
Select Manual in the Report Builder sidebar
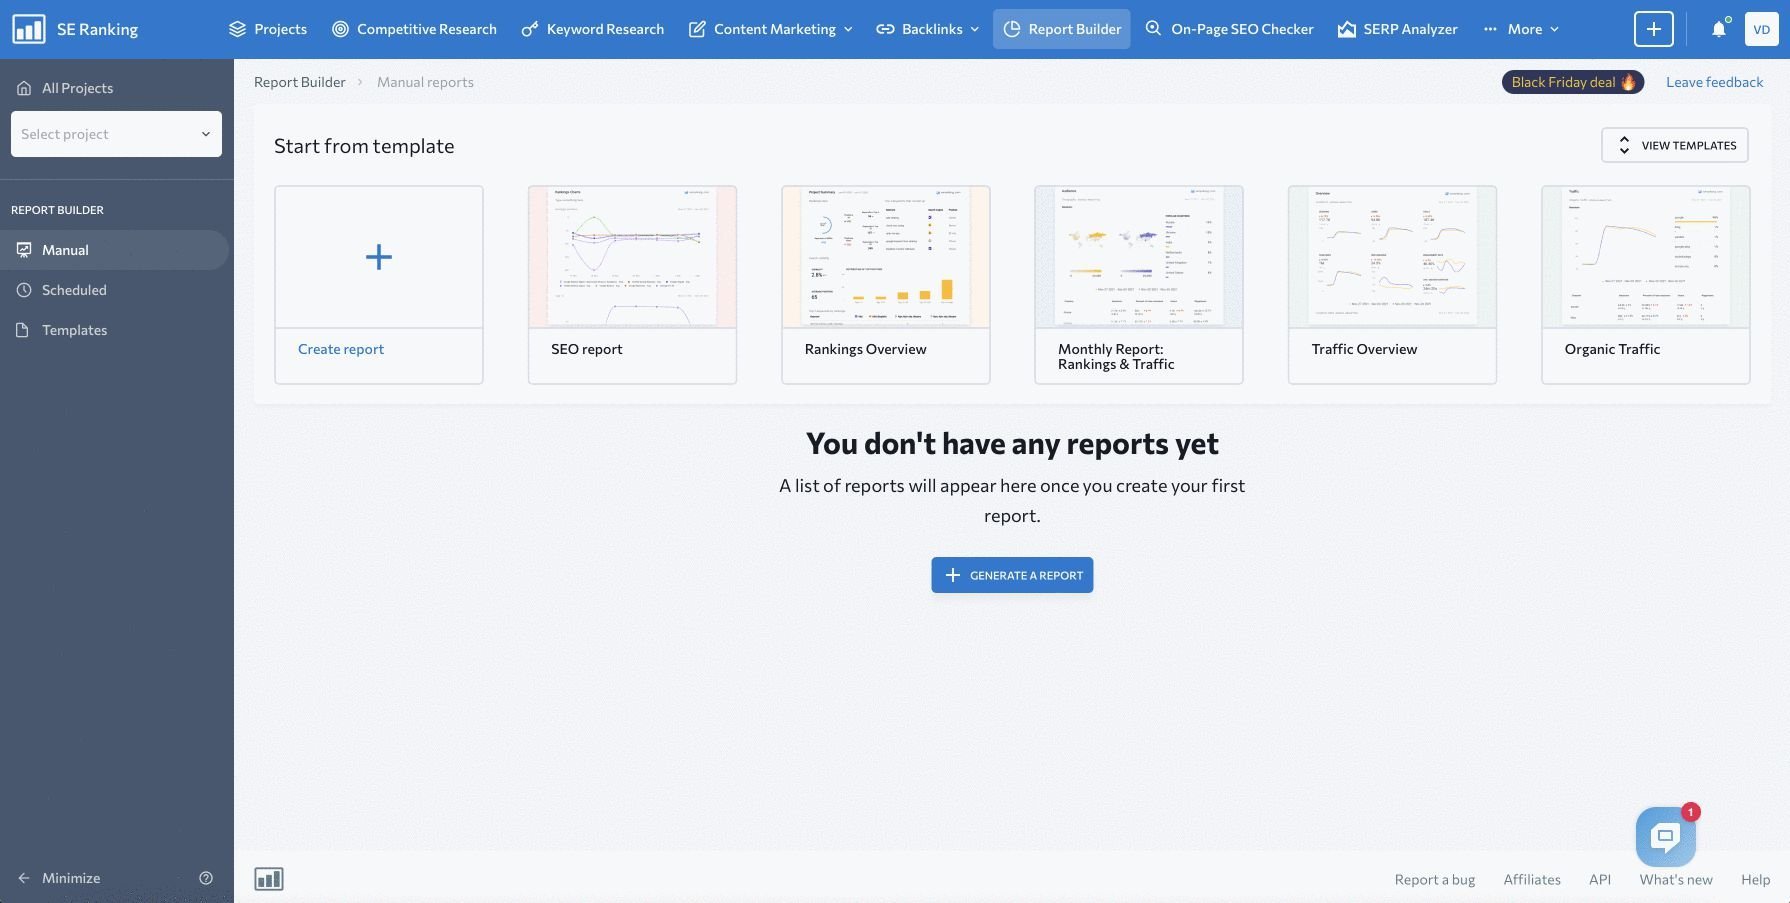click(x=114, y=250)
